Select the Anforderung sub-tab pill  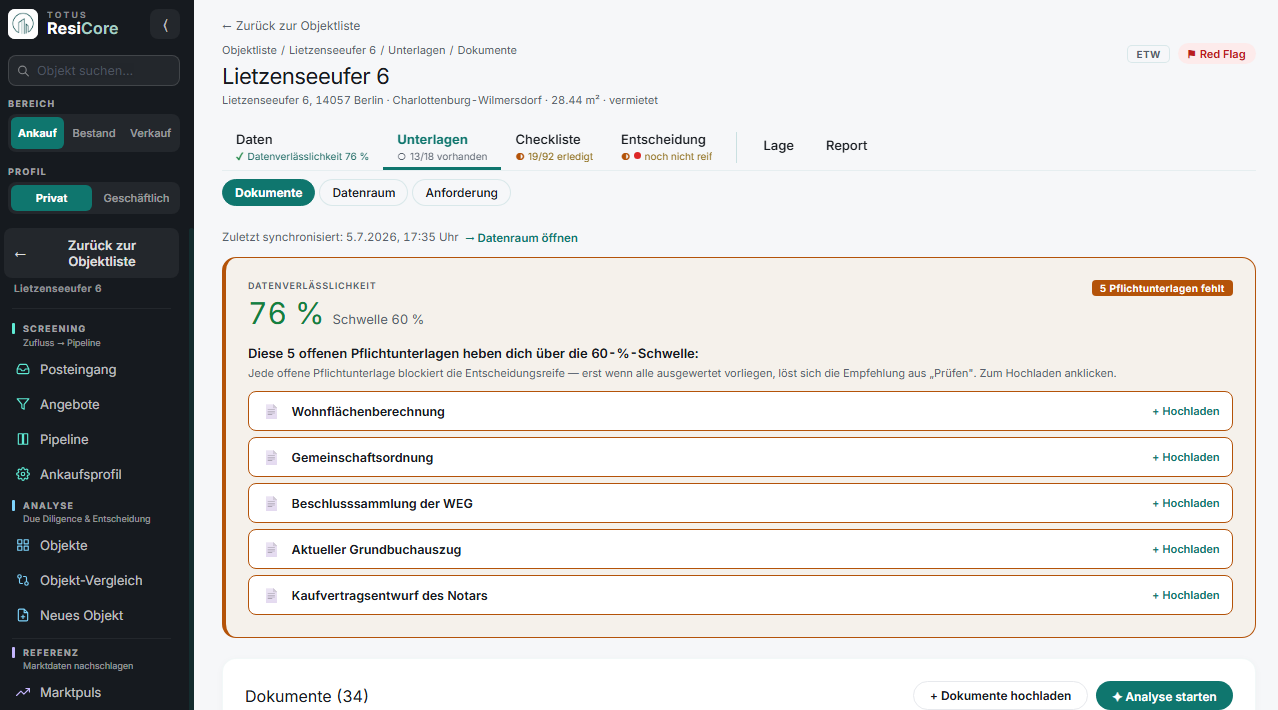(461, 193)
